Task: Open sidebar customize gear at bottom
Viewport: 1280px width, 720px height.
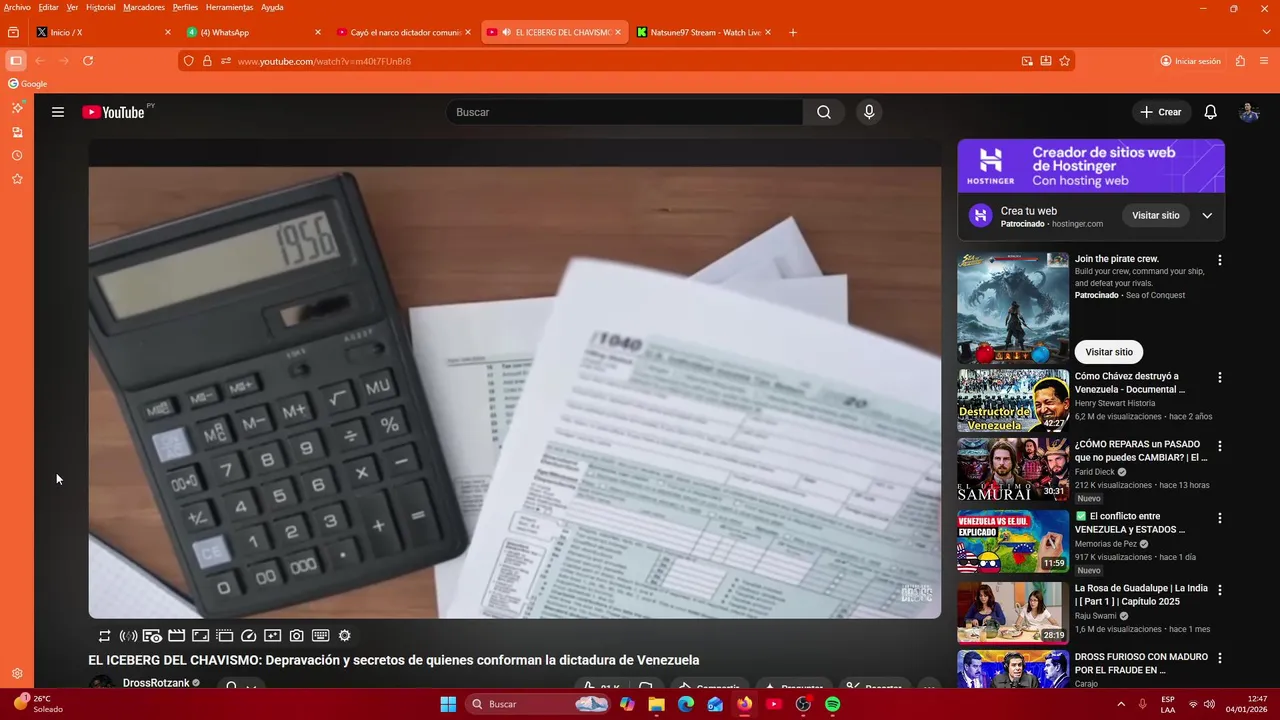Action: [17, 674]
